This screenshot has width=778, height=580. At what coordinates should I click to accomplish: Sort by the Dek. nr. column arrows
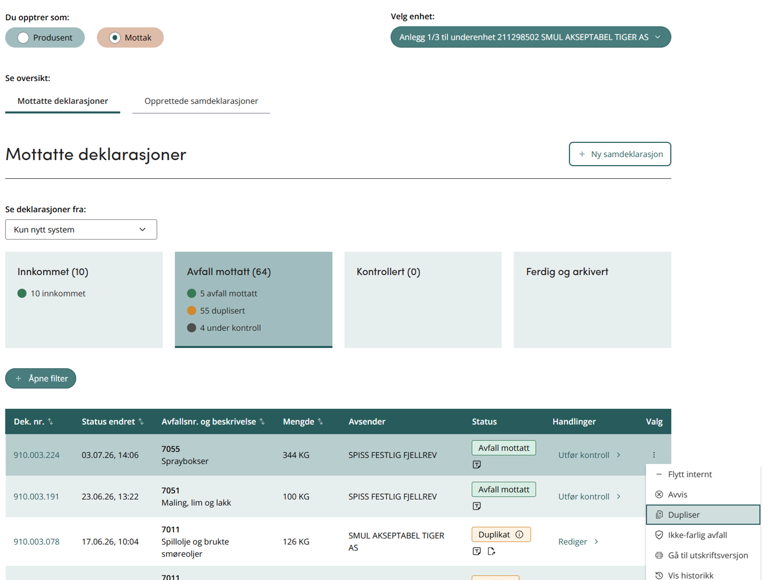[x=50, y=421]
